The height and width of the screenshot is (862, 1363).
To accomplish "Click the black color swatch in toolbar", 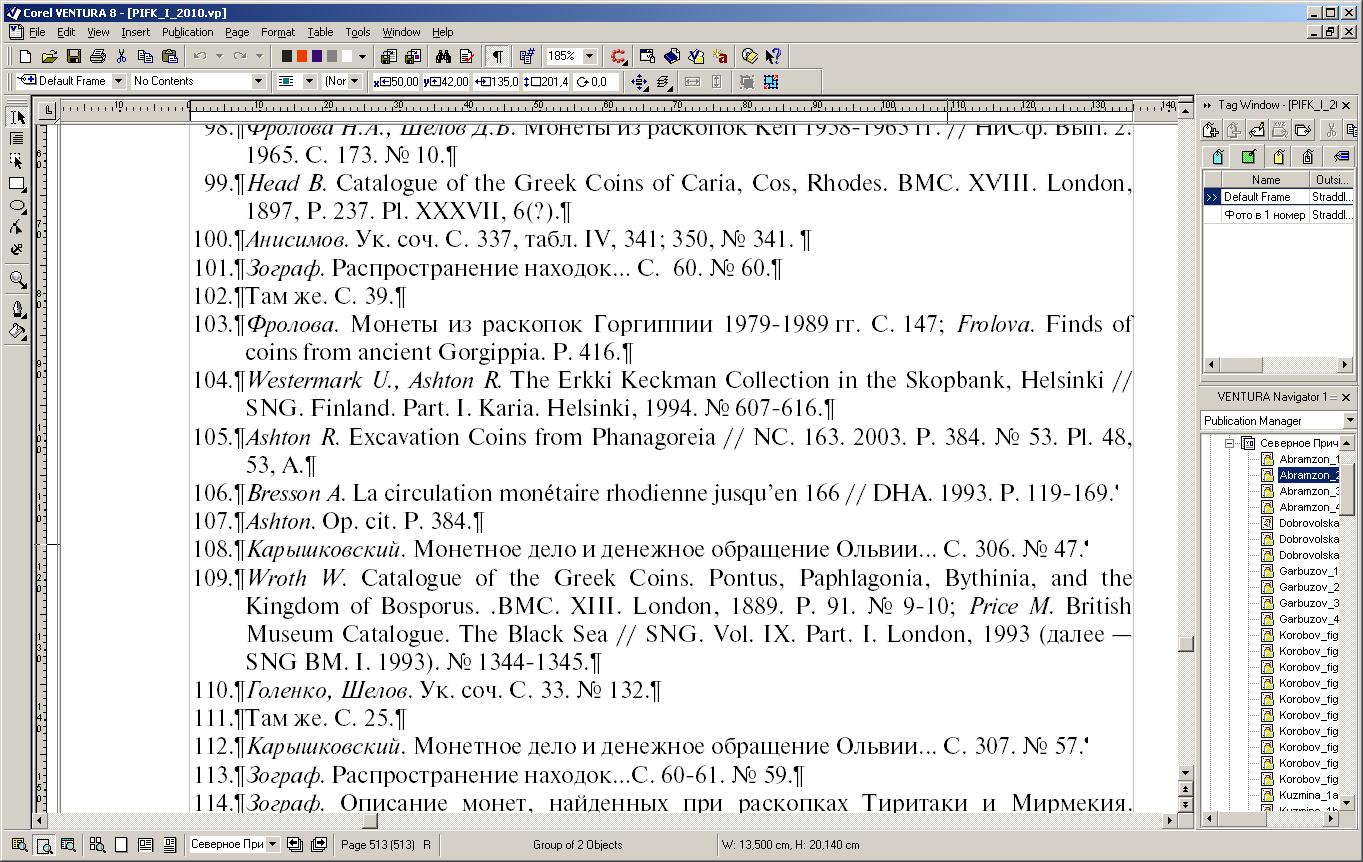I will [x=287, y=57].
